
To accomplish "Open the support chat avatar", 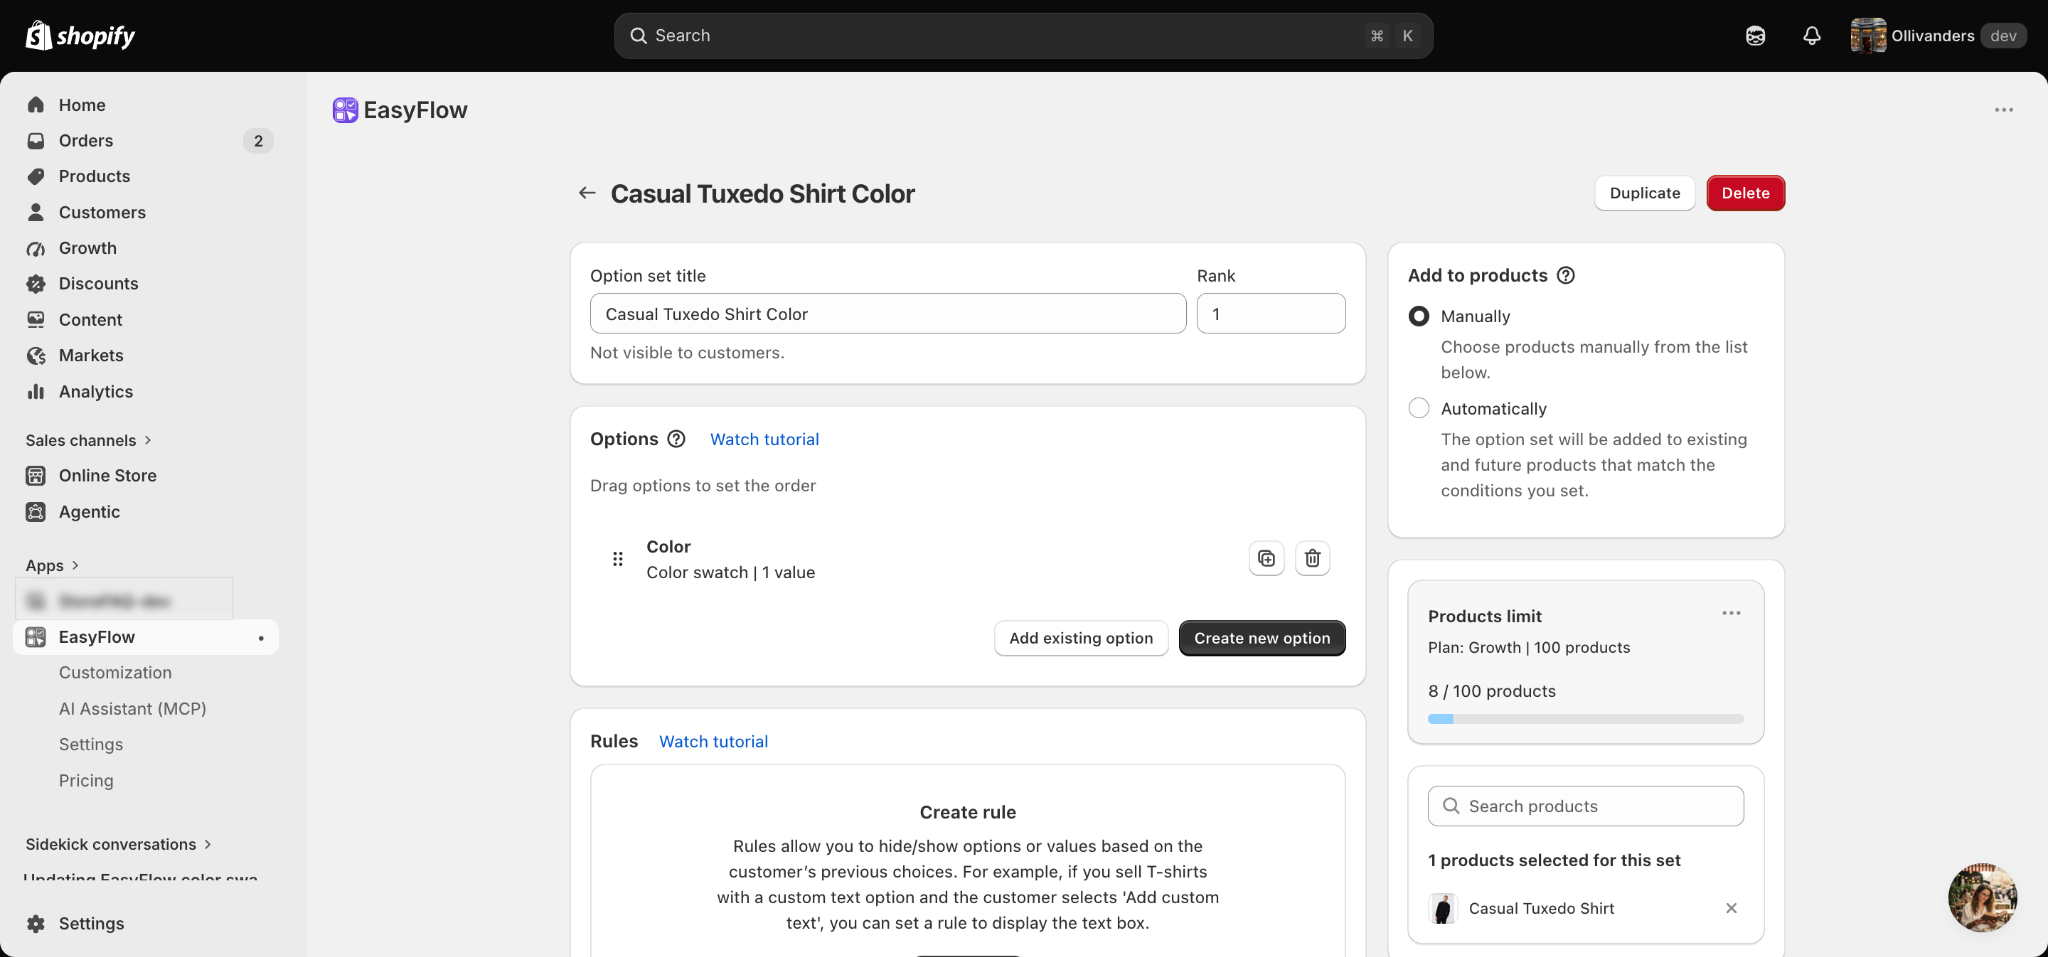I will click(x=1982, y=897).
